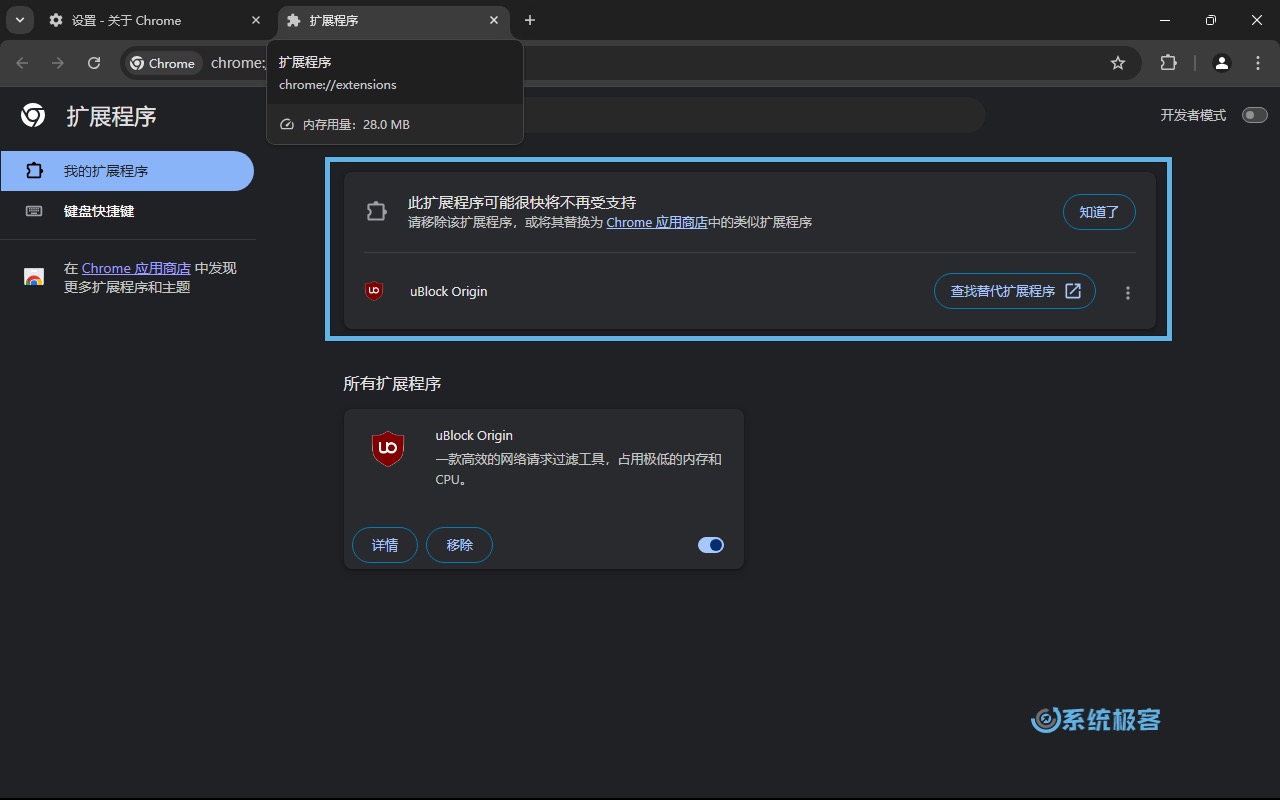Dismiss warning with 知道了 button

click(1099, 212)
